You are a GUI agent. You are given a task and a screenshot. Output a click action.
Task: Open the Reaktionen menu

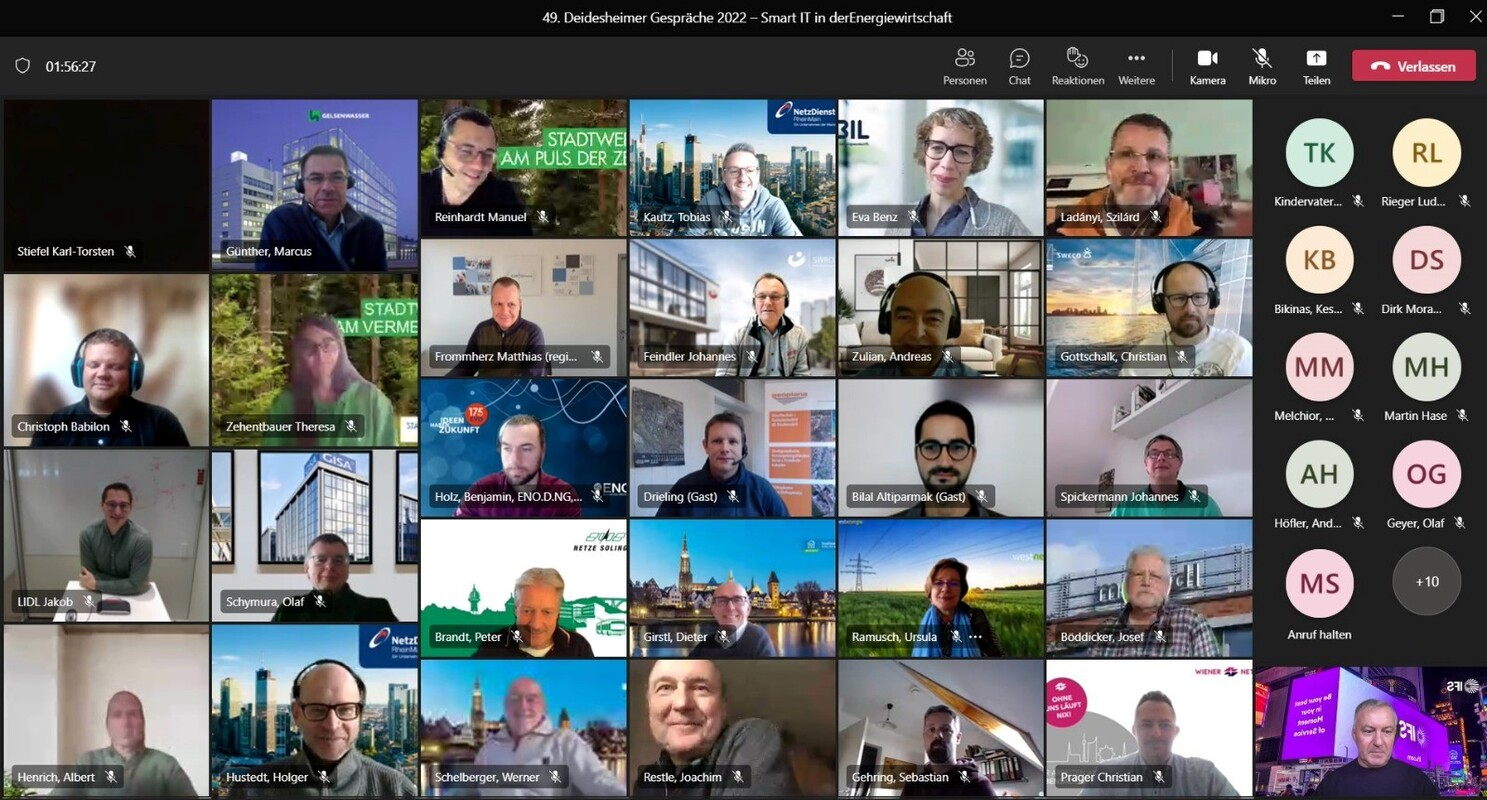tap(1077, 66)
